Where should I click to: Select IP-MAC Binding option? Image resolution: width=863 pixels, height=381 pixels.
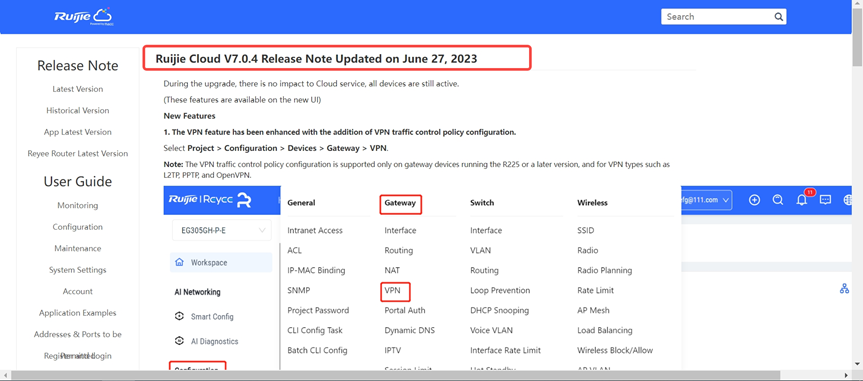click(316, 270)
